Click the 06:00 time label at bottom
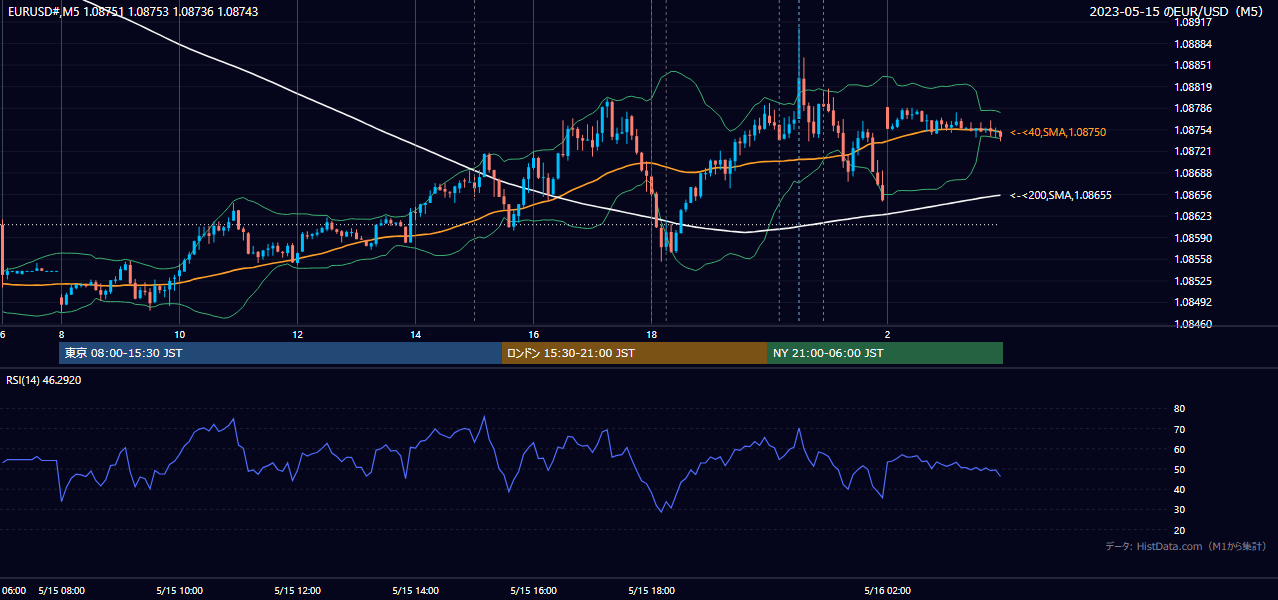Image resolution: width=1278 pixels, height=600 pixels. click(14, 591)
